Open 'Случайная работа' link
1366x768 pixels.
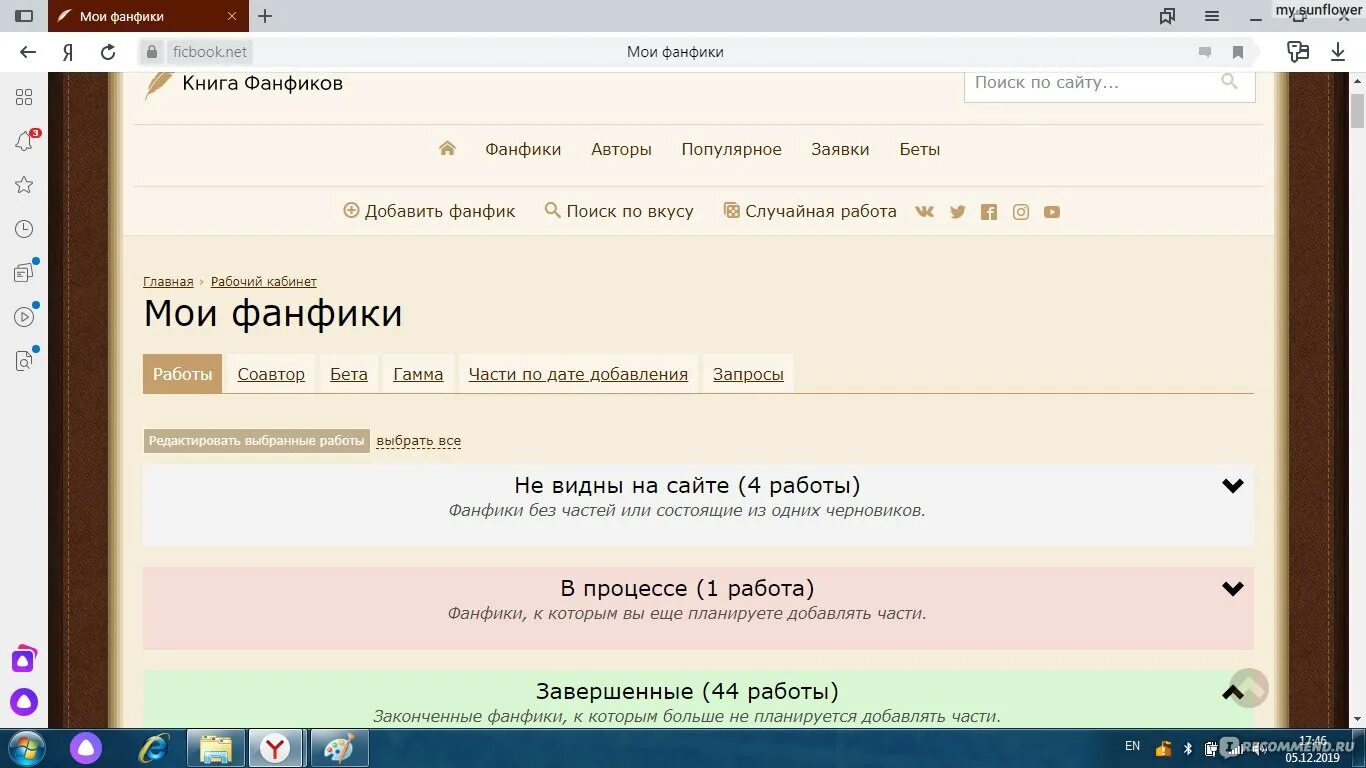pyautogui.click(x=810, y=211)
